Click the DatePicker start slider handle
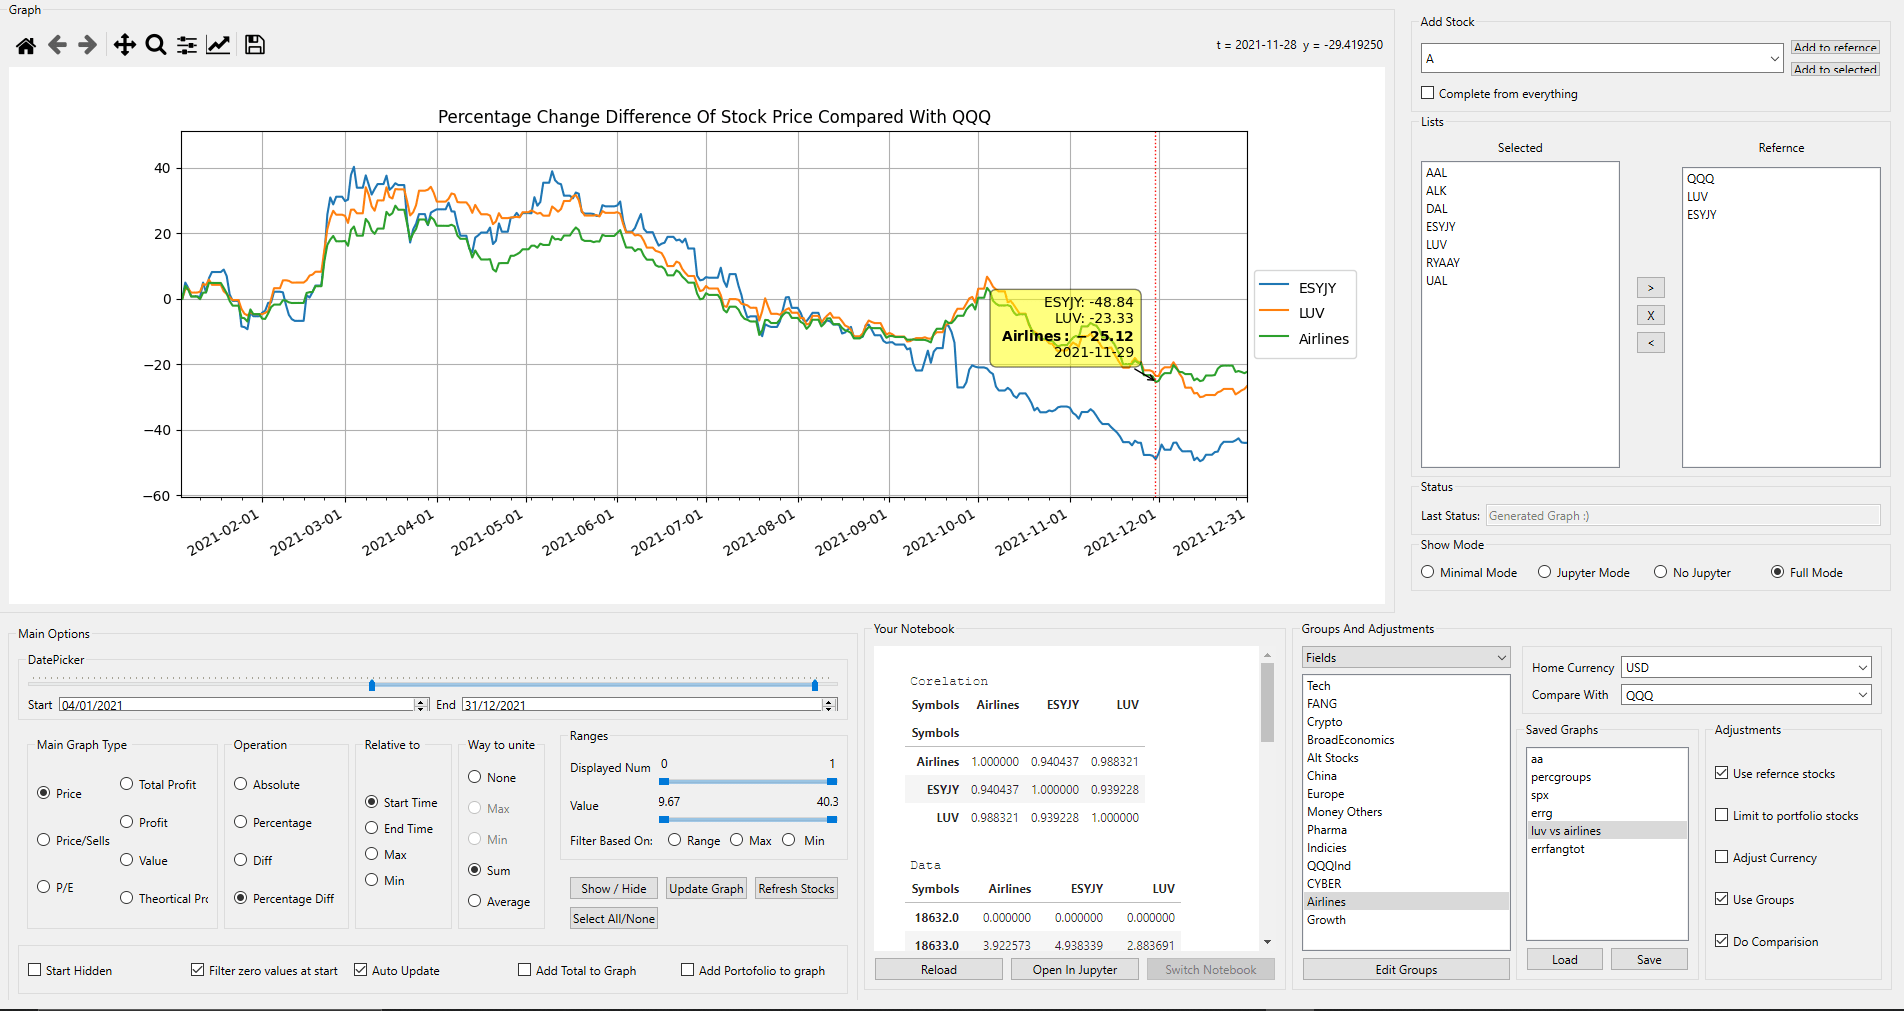Viewport: 1904px width, 1011px height. pos(372,685)
